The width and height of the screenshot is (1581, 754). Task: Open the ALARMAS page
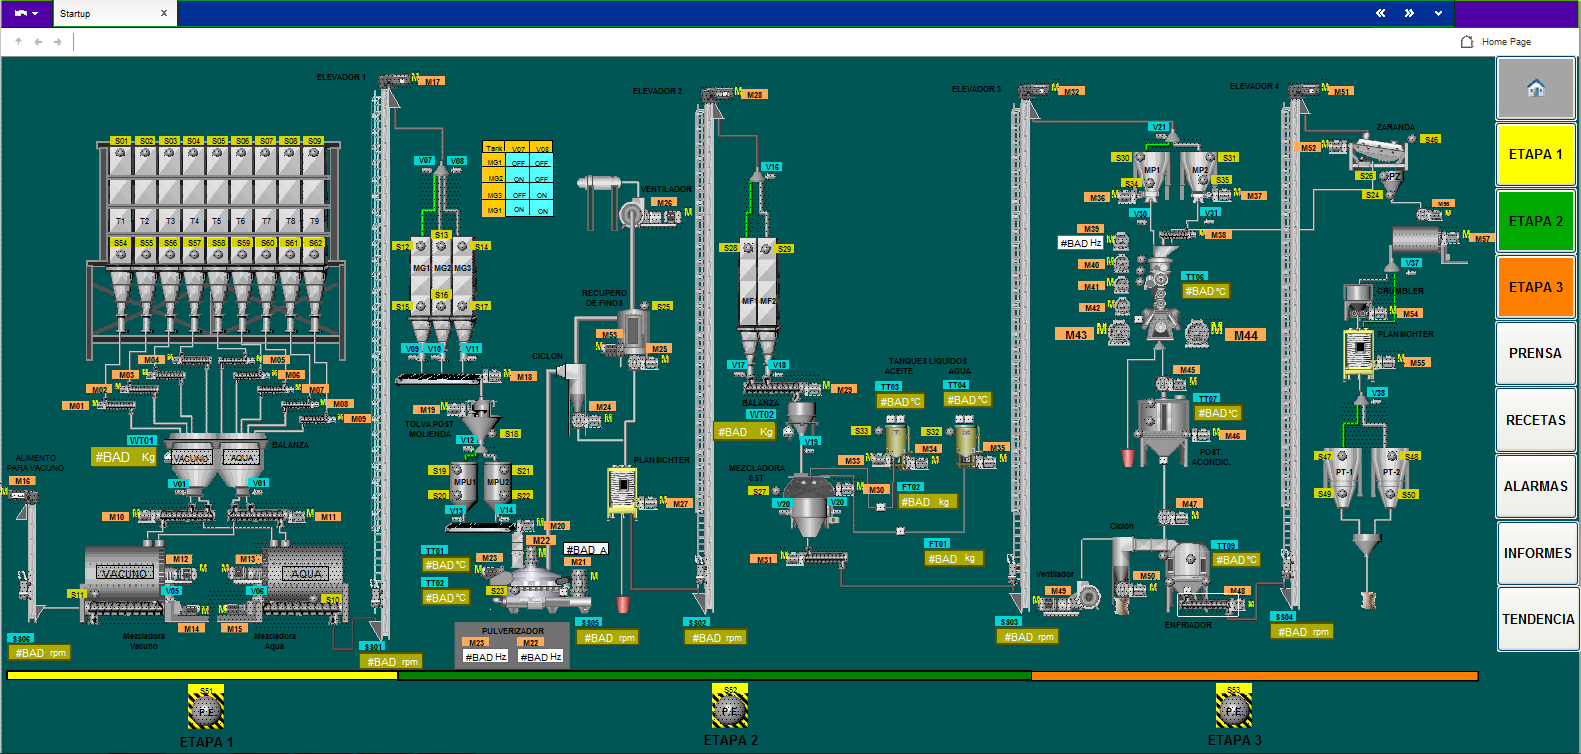1535,486
